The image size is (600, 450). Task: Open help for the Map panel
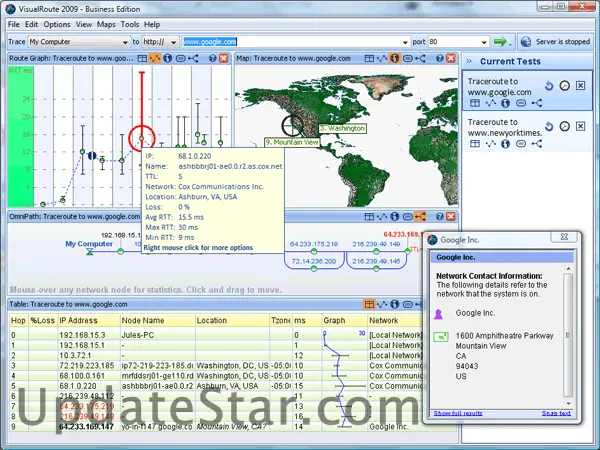point(440,58)
